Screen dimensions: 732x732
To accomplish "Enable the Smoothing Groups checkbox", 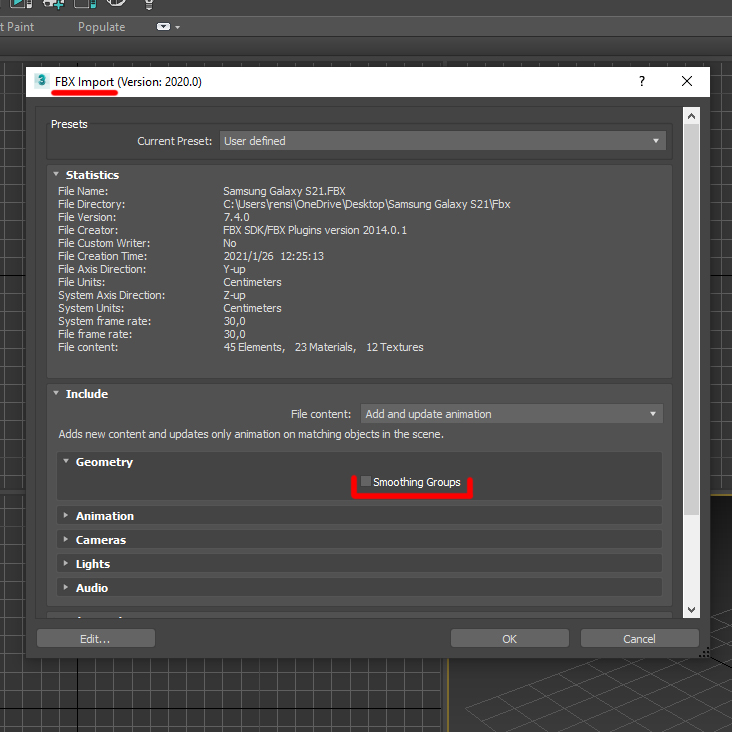I will pyautogui.click(x=366, y=481).
